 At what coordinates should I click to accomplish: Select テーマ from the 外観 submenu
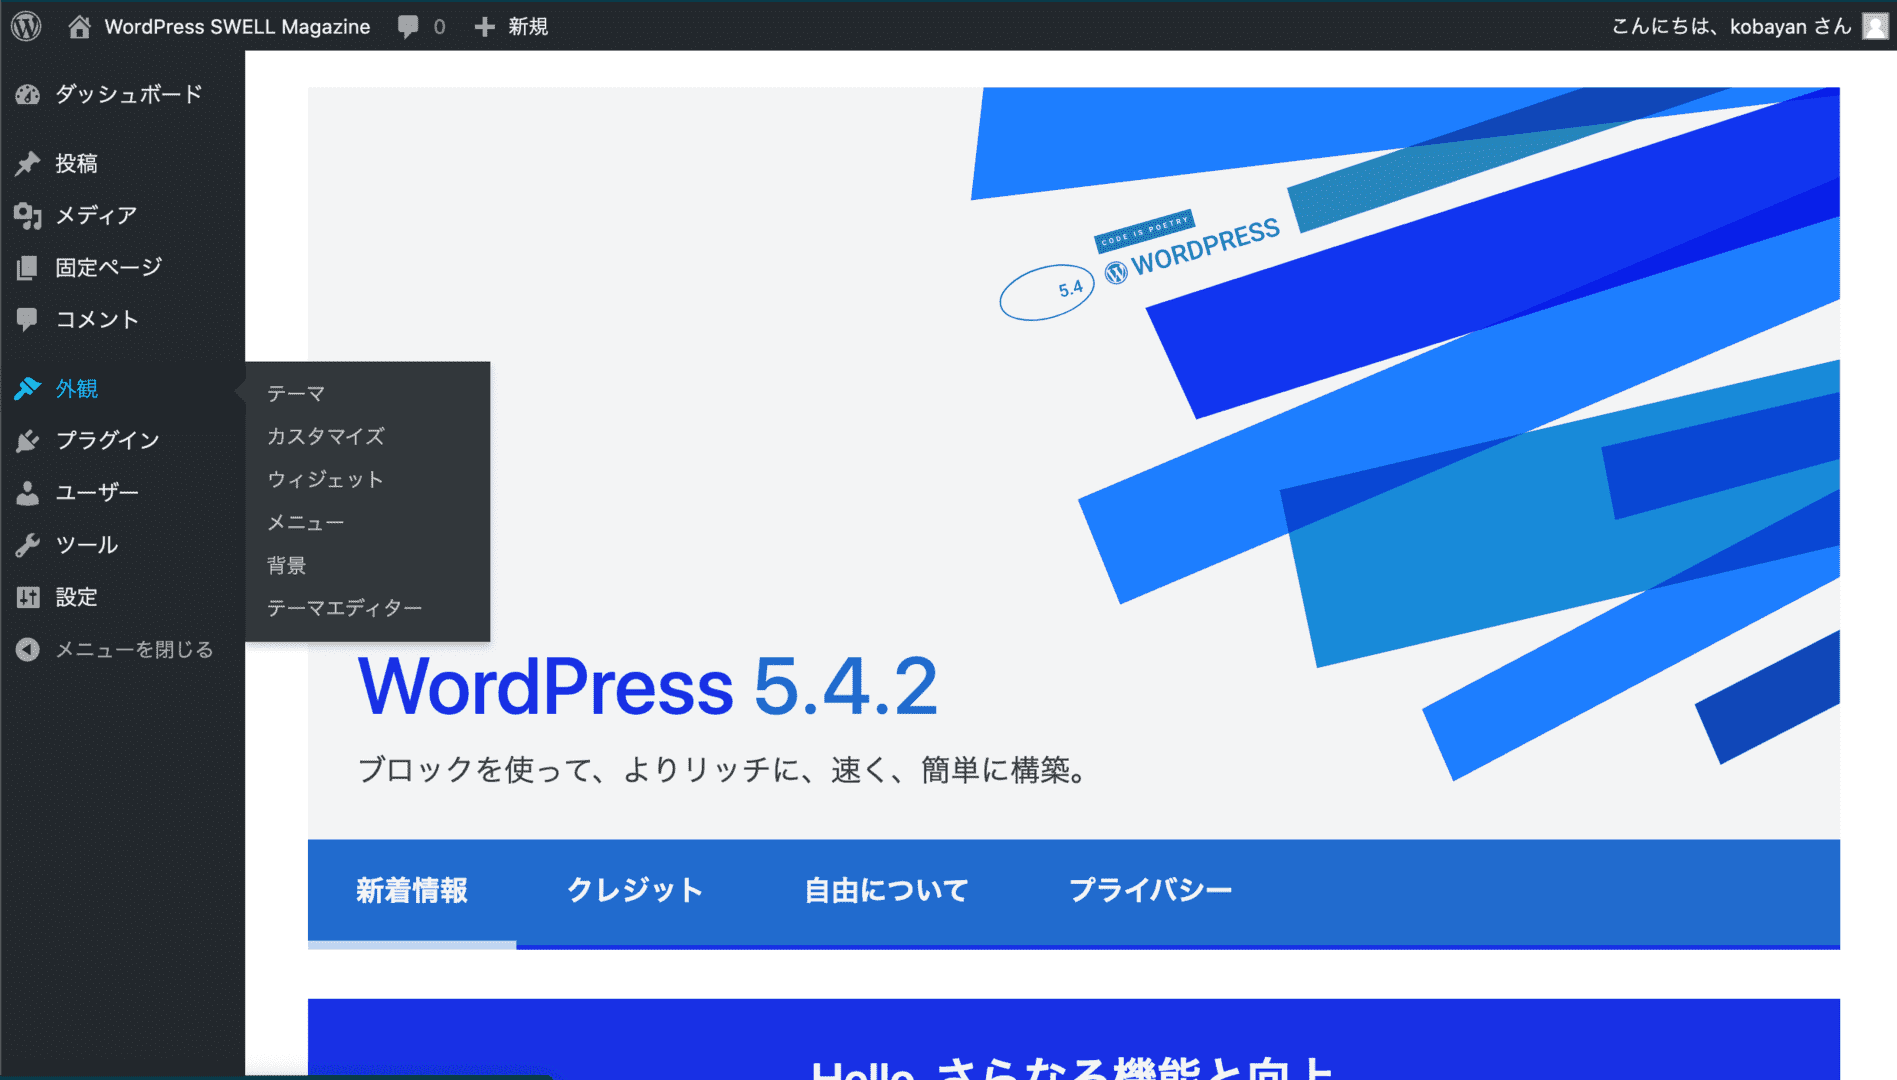tap(296, 394)
